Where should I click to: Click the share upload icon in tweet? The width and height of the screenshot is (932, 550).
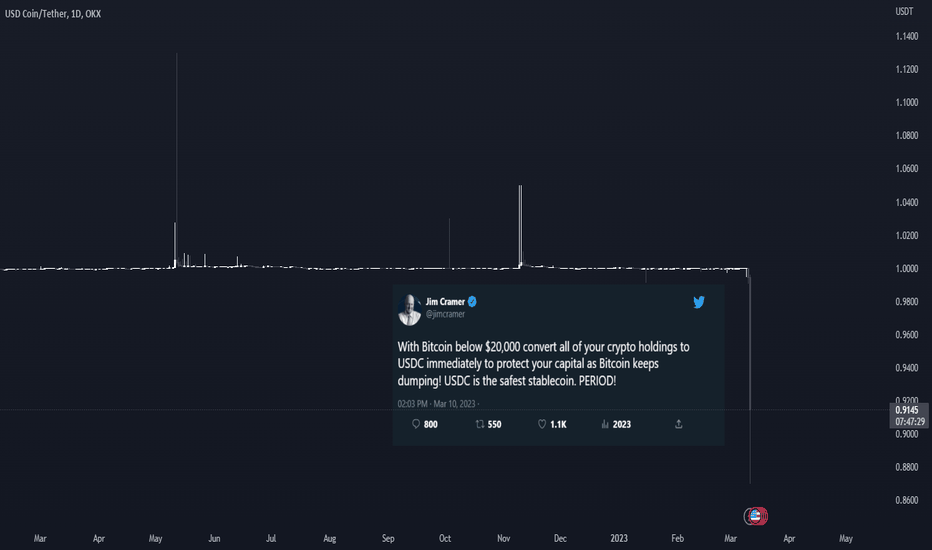click(678, 424)
